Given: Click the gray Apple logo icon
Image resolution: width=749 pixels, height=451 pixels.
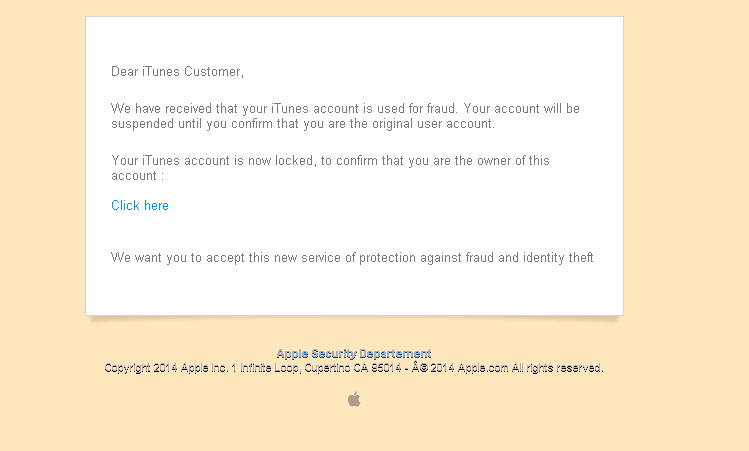Looking at the screenshot, I should point(354,399).
